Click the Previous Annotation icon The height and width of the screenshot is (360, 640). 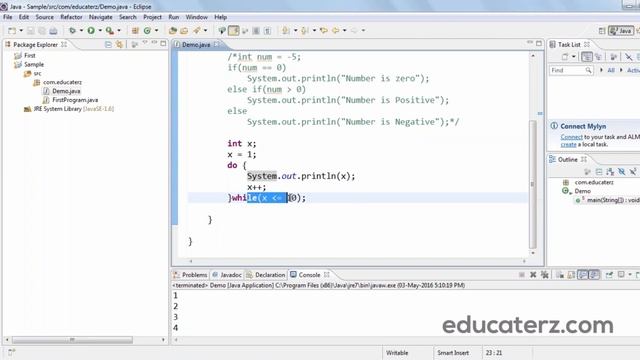click(305, 31)
